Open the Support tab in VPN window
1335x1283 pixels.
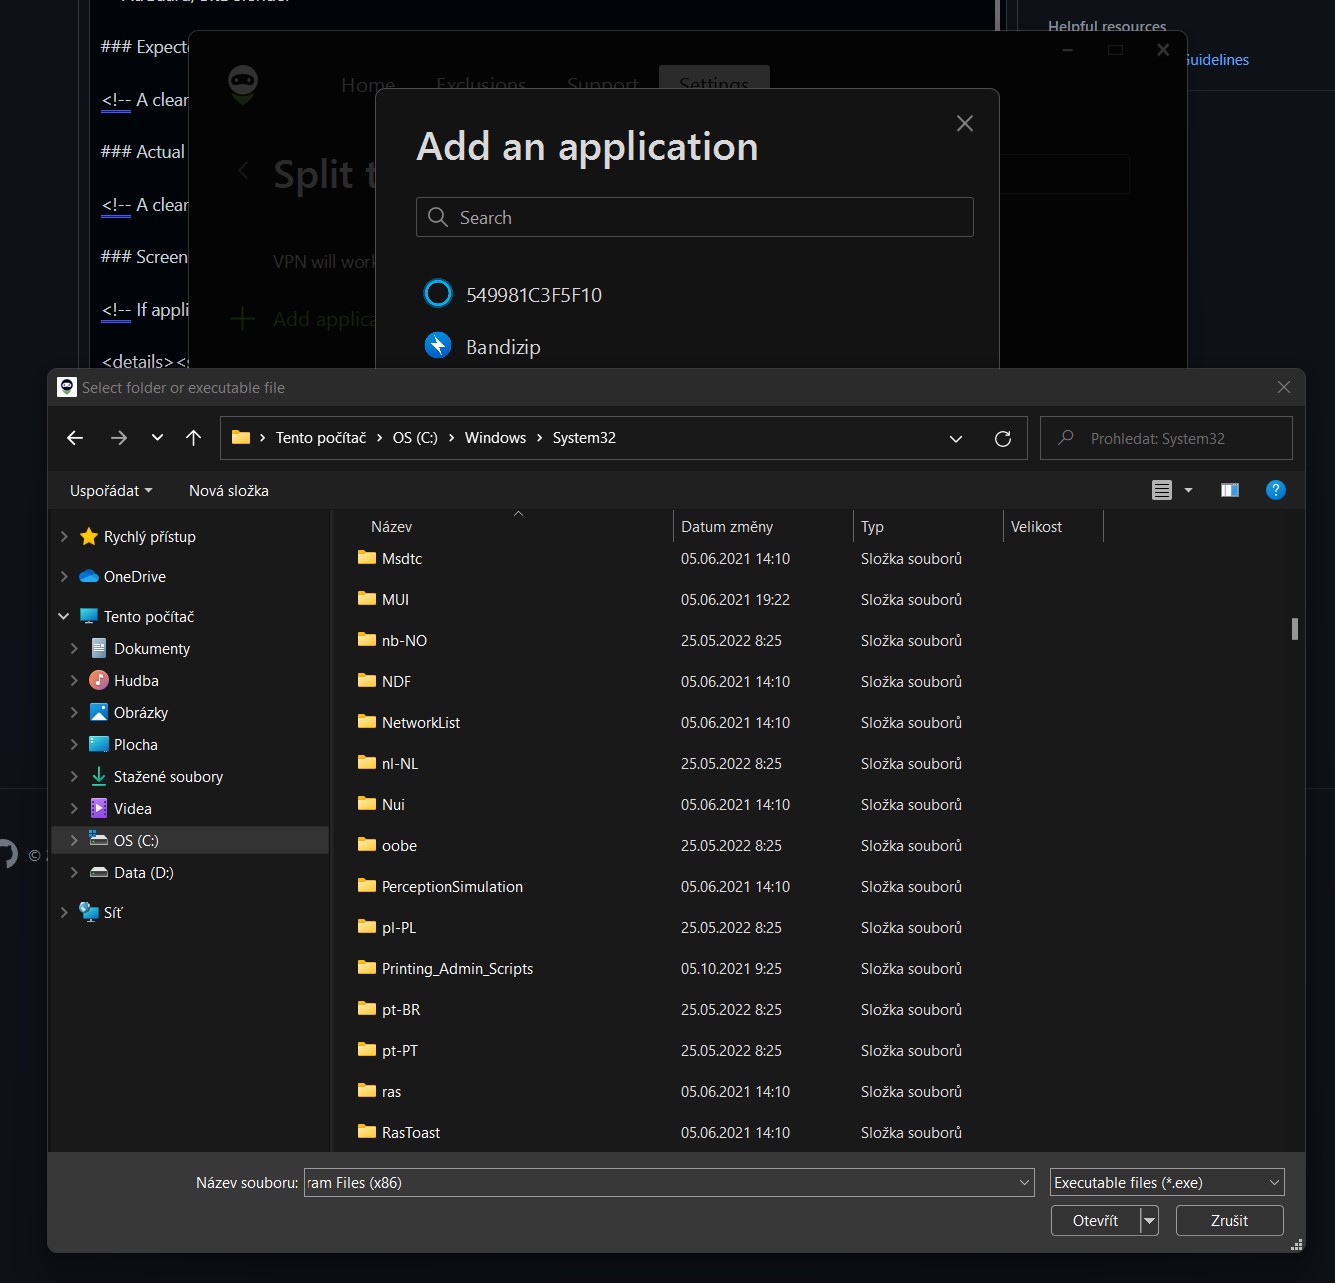click(x=602, y=84)
